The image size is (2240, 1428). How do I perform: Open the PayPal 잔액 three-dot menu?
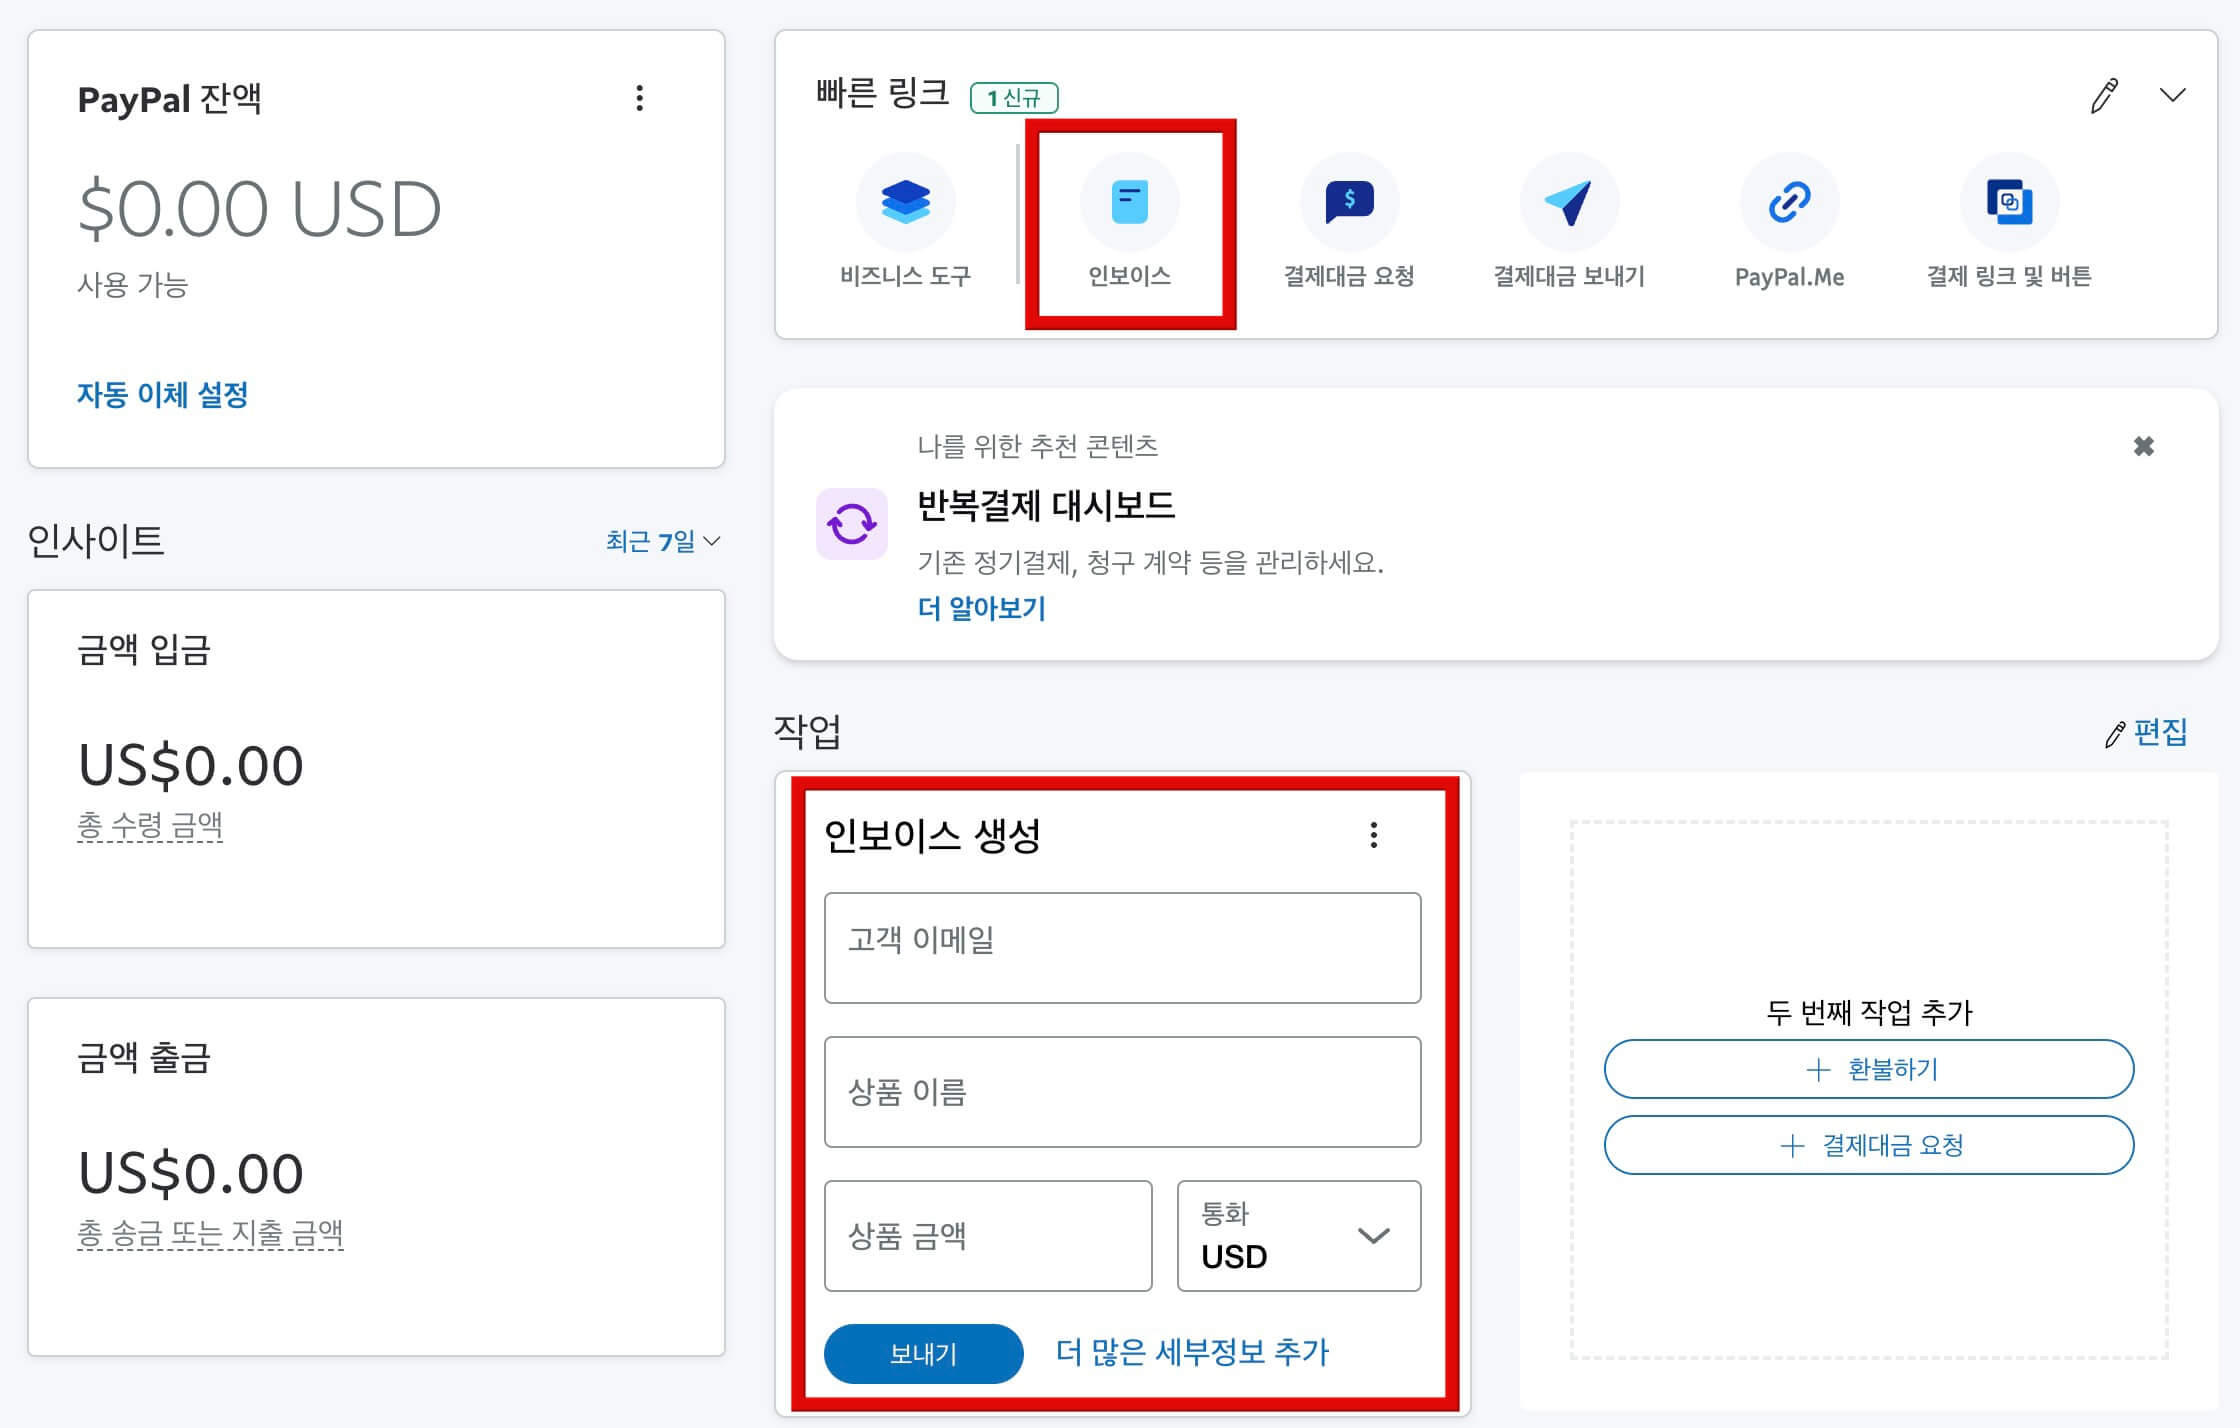point(640,98)
